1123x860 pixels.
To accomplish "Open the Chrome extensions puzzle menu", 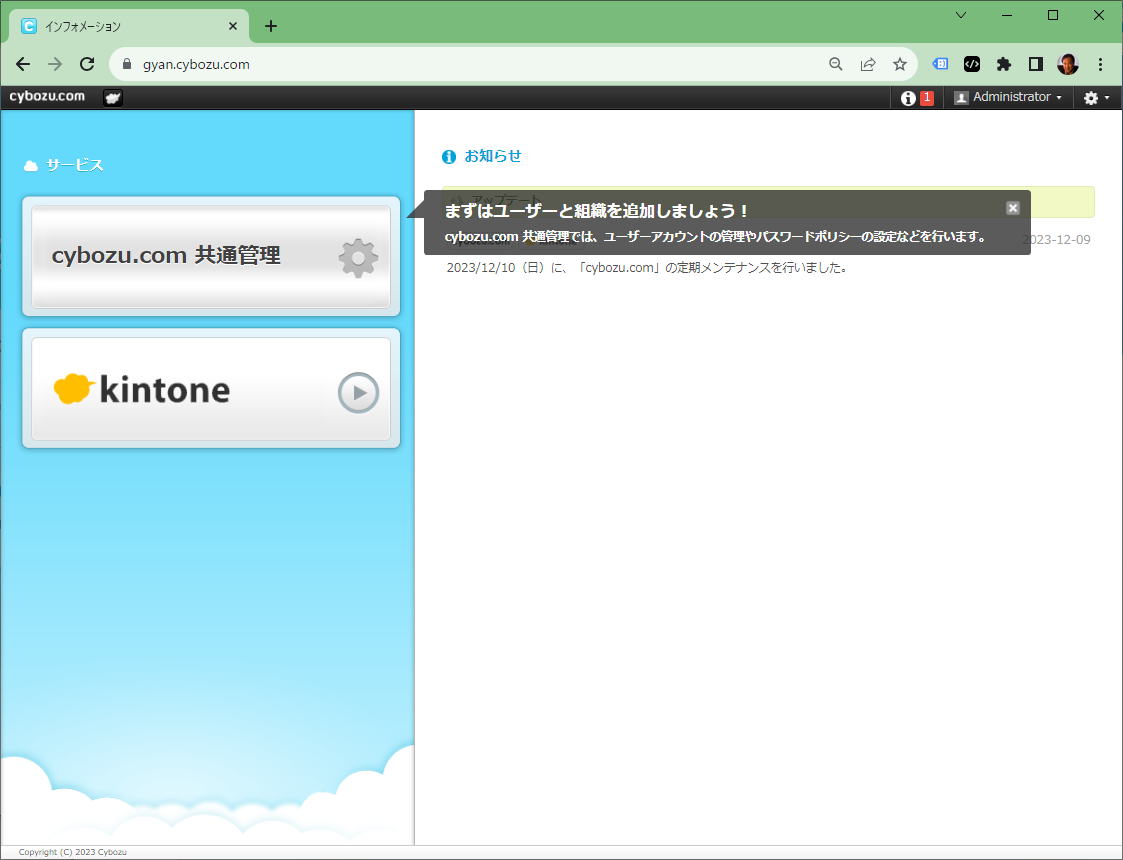I will (x=1003, y=64).
